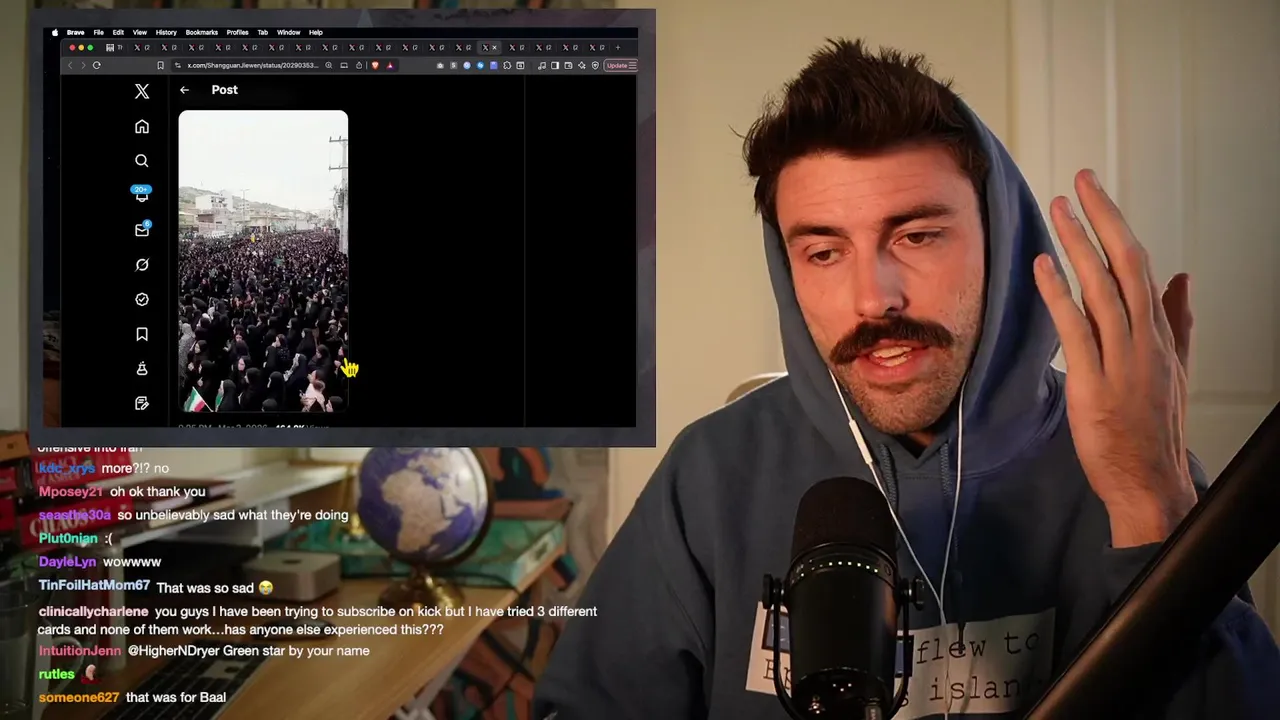This screenshot has width=1280, height=720.
Task: Open the Brave Rewards triangle icon
Action: click(x=390, y=65)
